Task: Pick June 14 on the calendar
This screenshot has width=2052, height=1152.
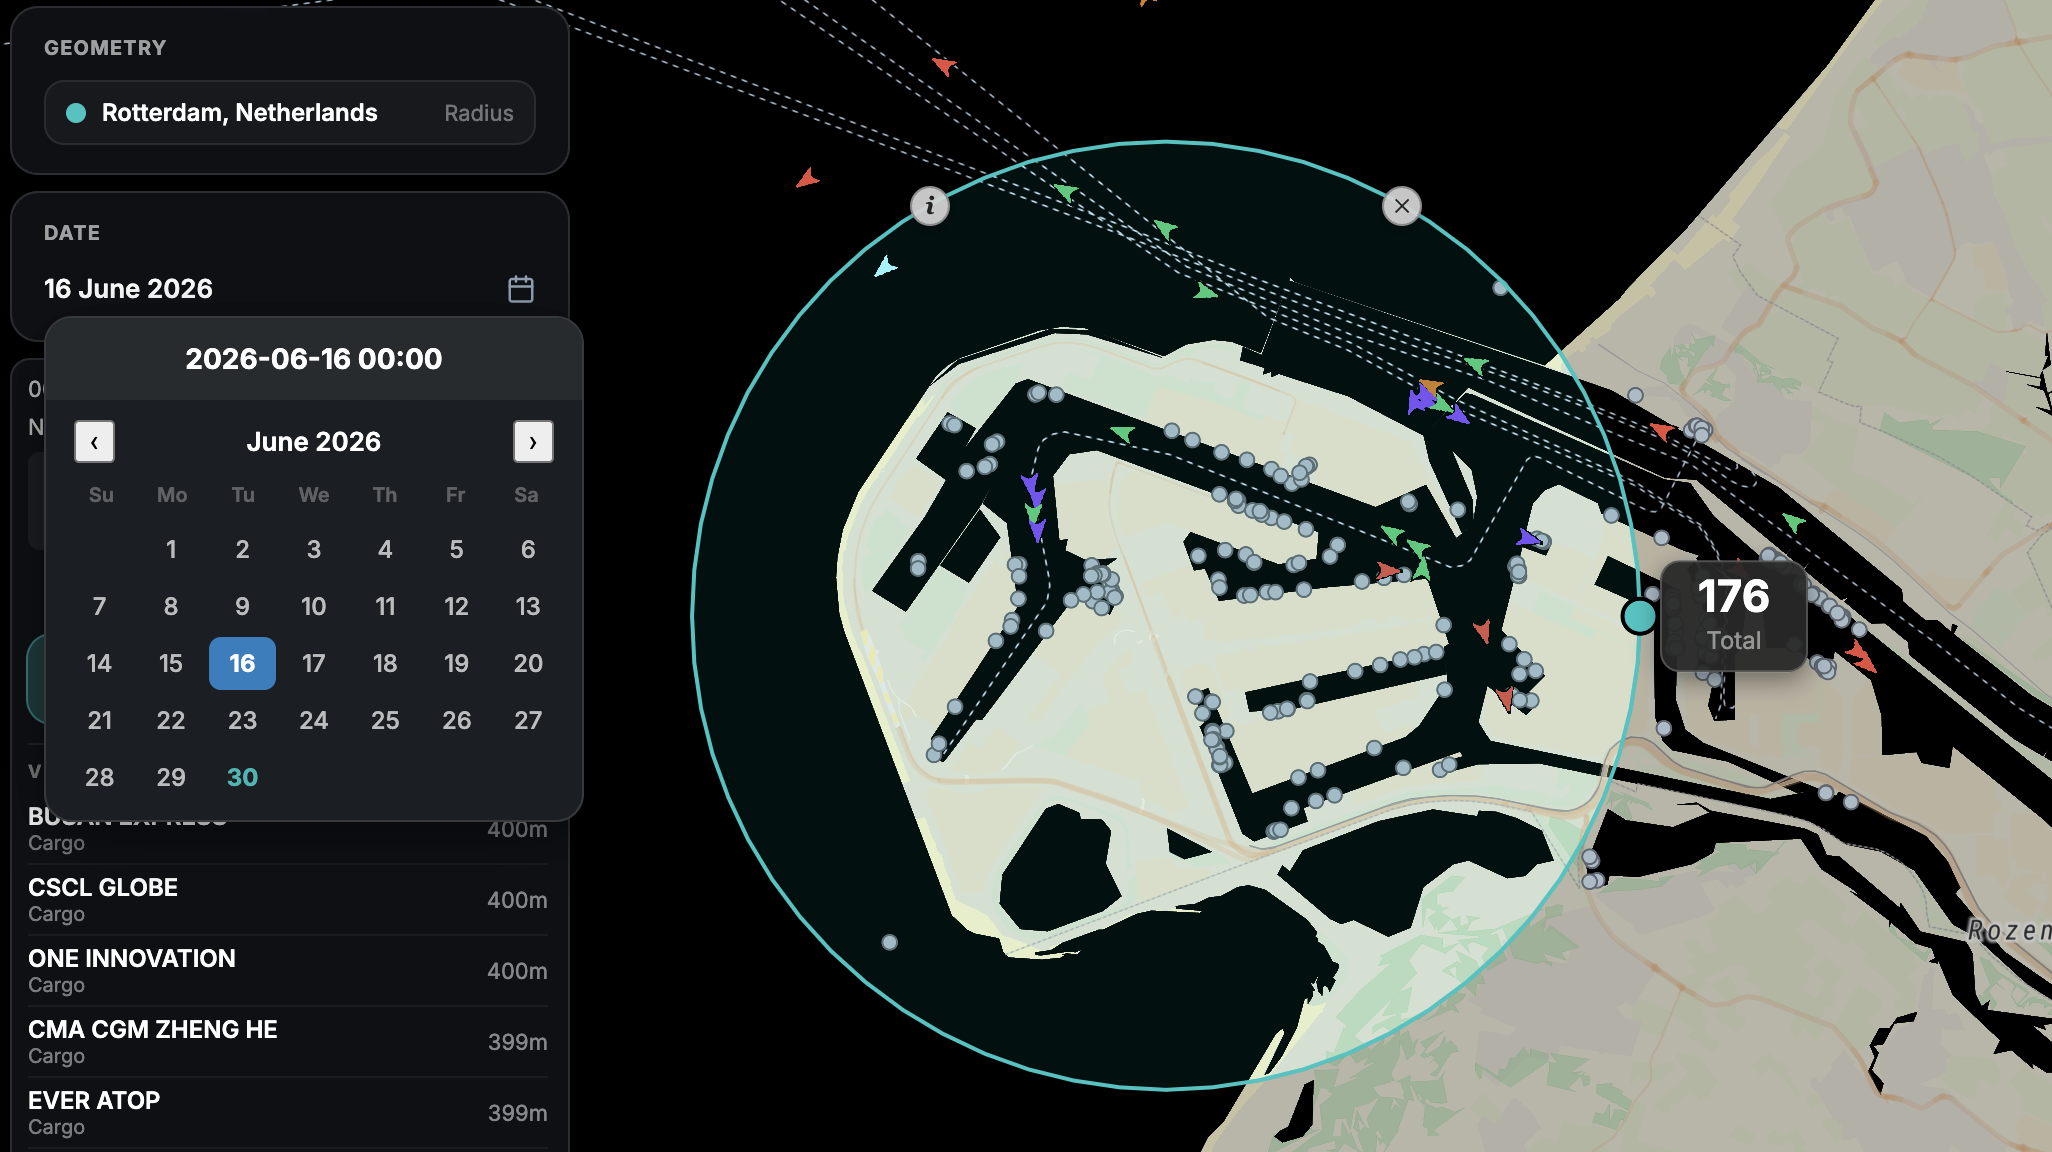Action: (99, 663)
